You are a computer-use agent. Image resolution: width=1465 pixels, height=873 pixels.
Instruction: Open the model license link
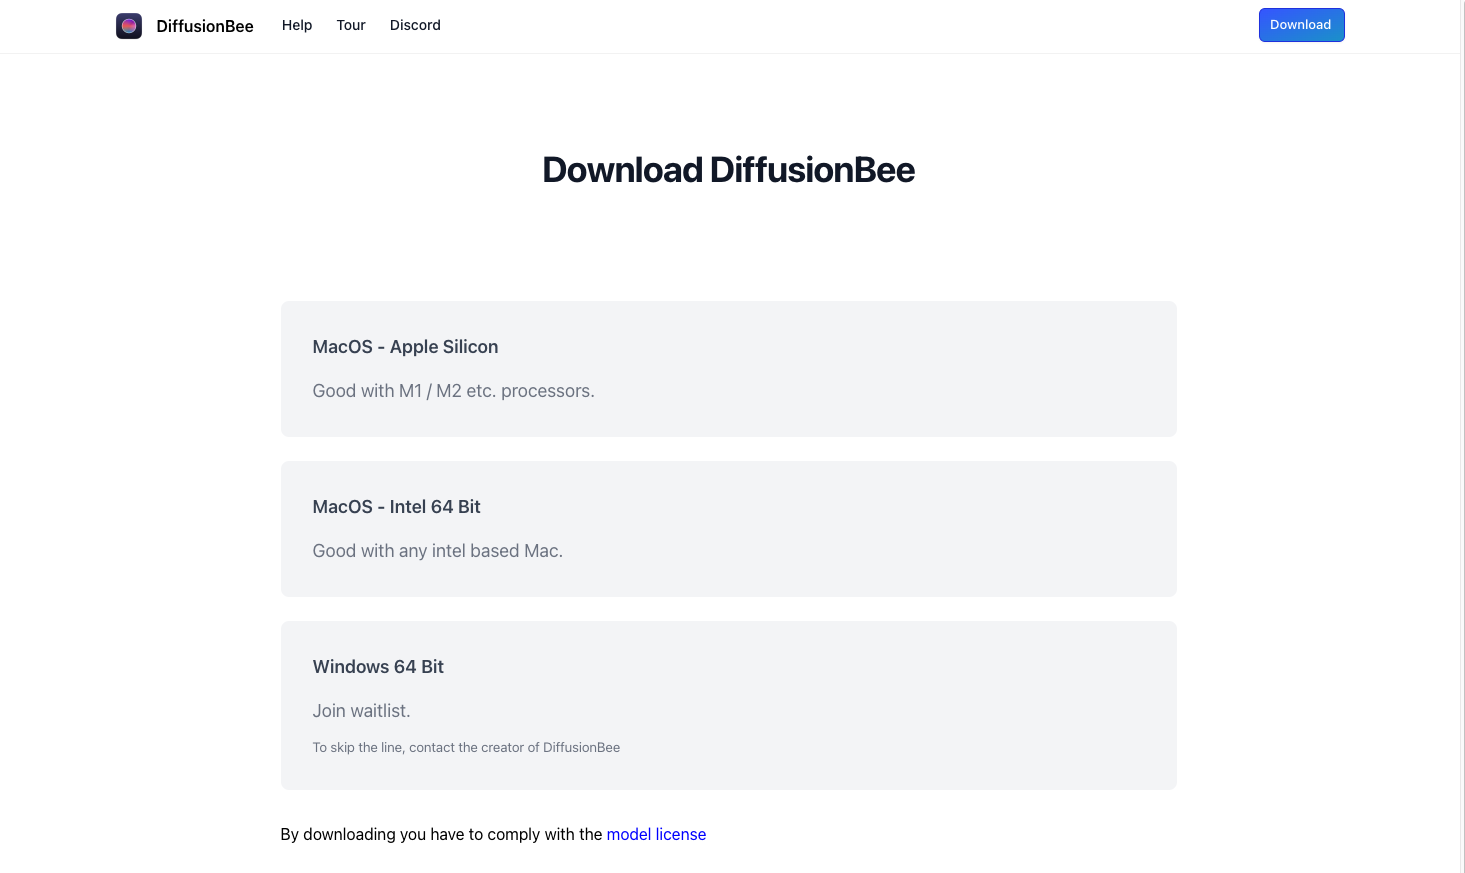pyautogui.click(x=656, y=834)
